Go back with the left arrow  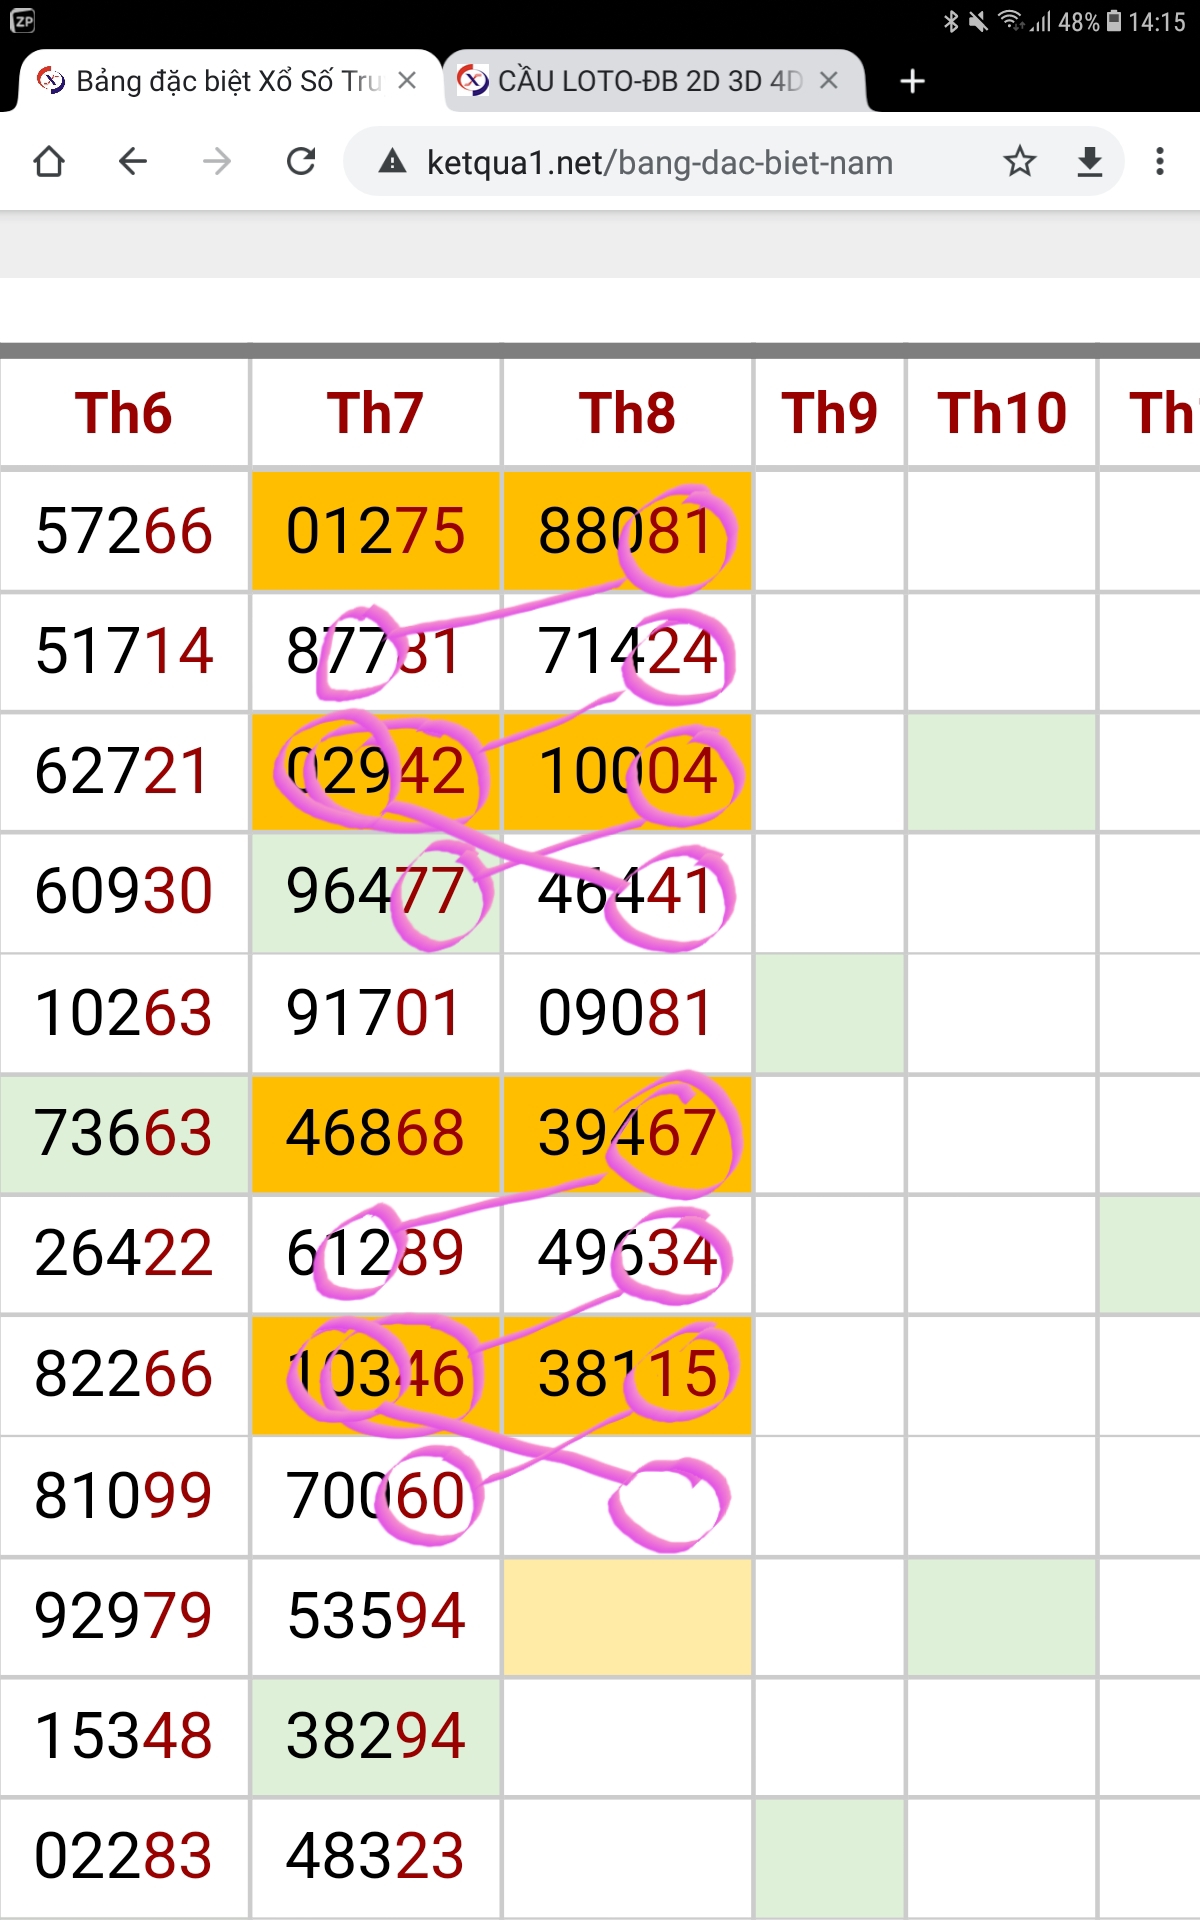point(133,161)
